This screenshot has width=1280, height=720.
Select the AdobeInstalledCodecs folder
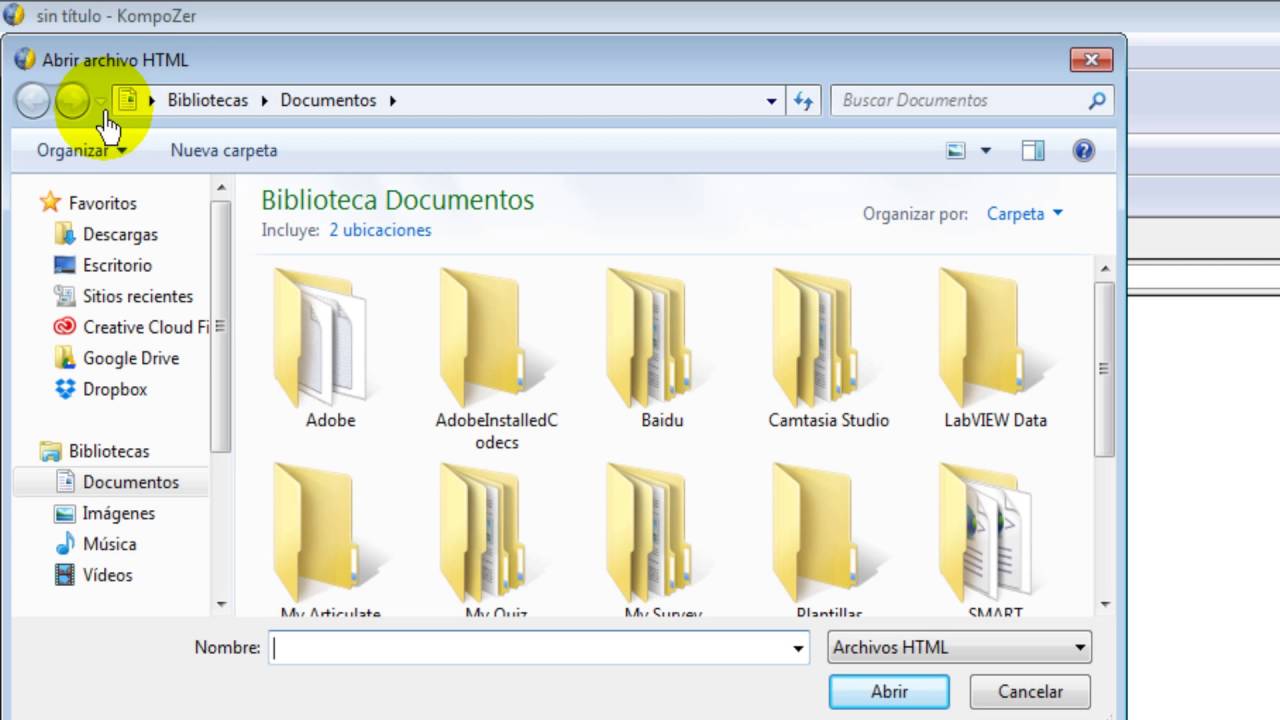(x=497, y=358)
